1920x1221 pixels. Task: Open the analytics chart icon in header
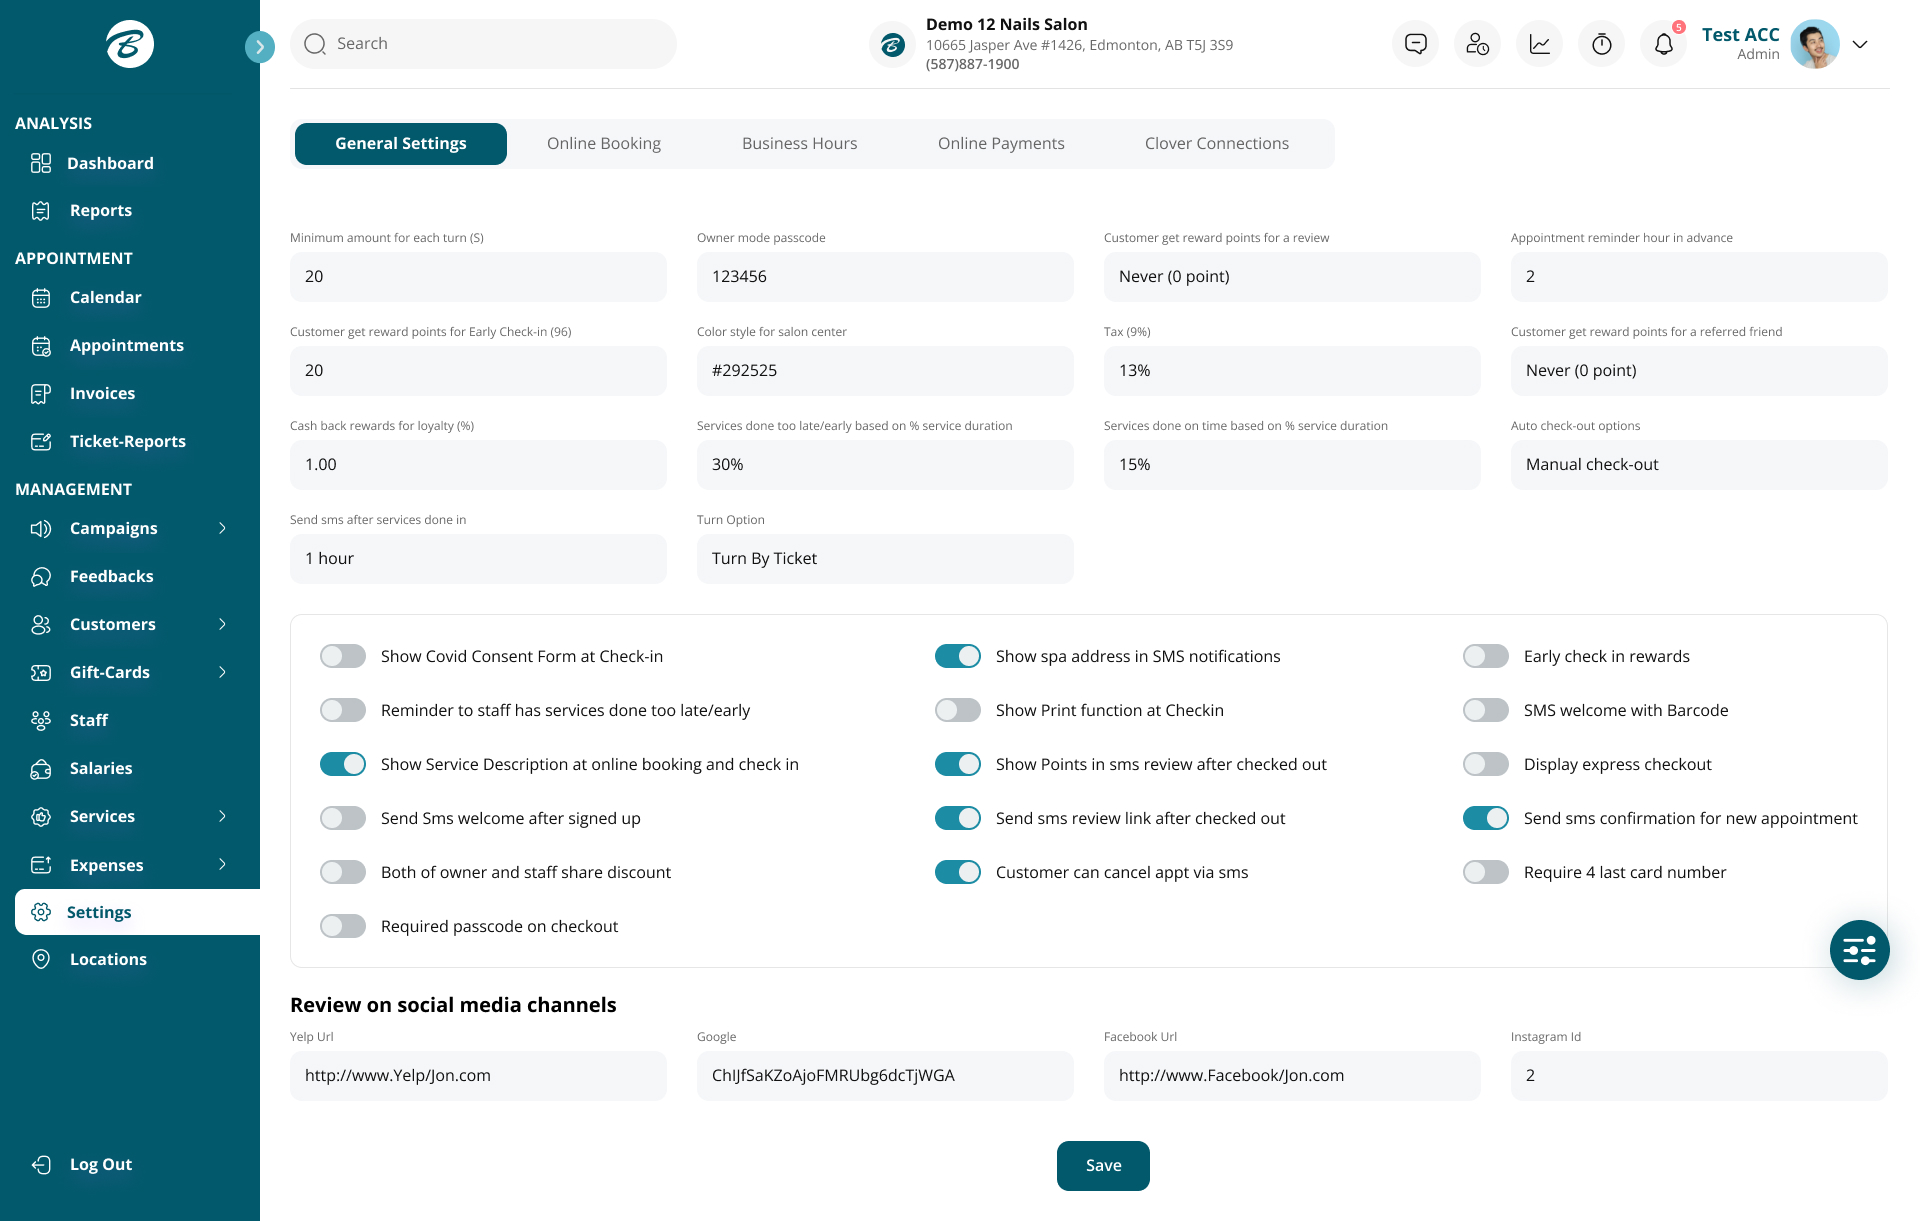pyautogui.click(x=1538, y=43)
